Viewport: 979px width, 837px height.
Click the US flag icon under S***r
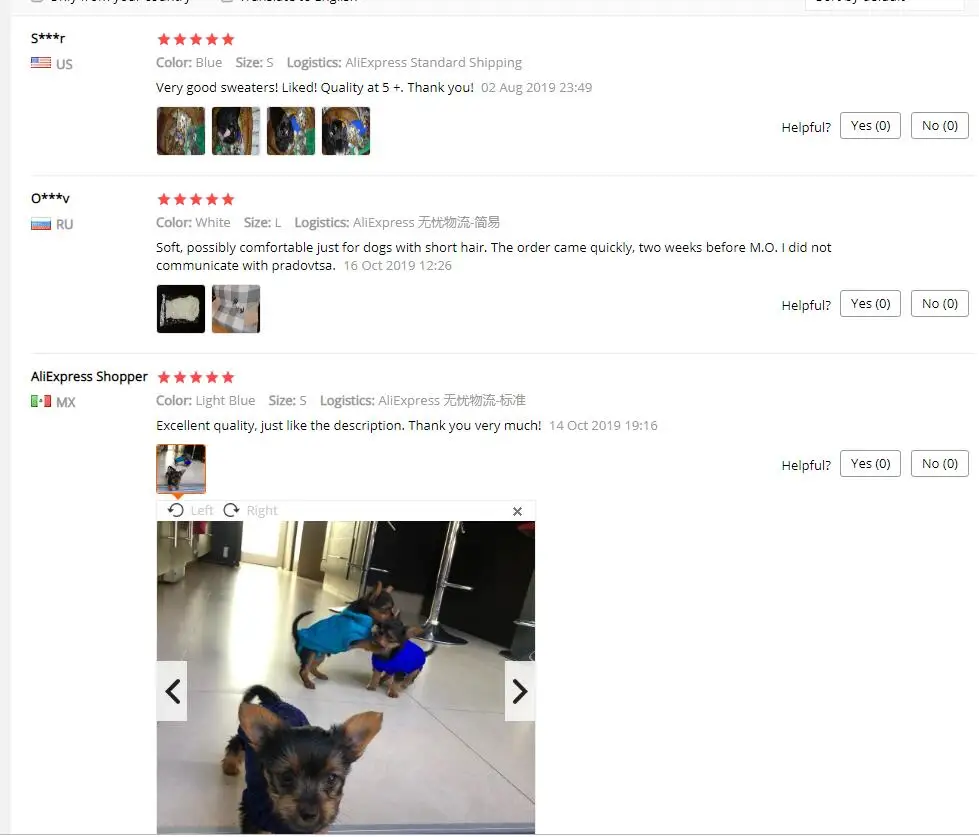41,63
